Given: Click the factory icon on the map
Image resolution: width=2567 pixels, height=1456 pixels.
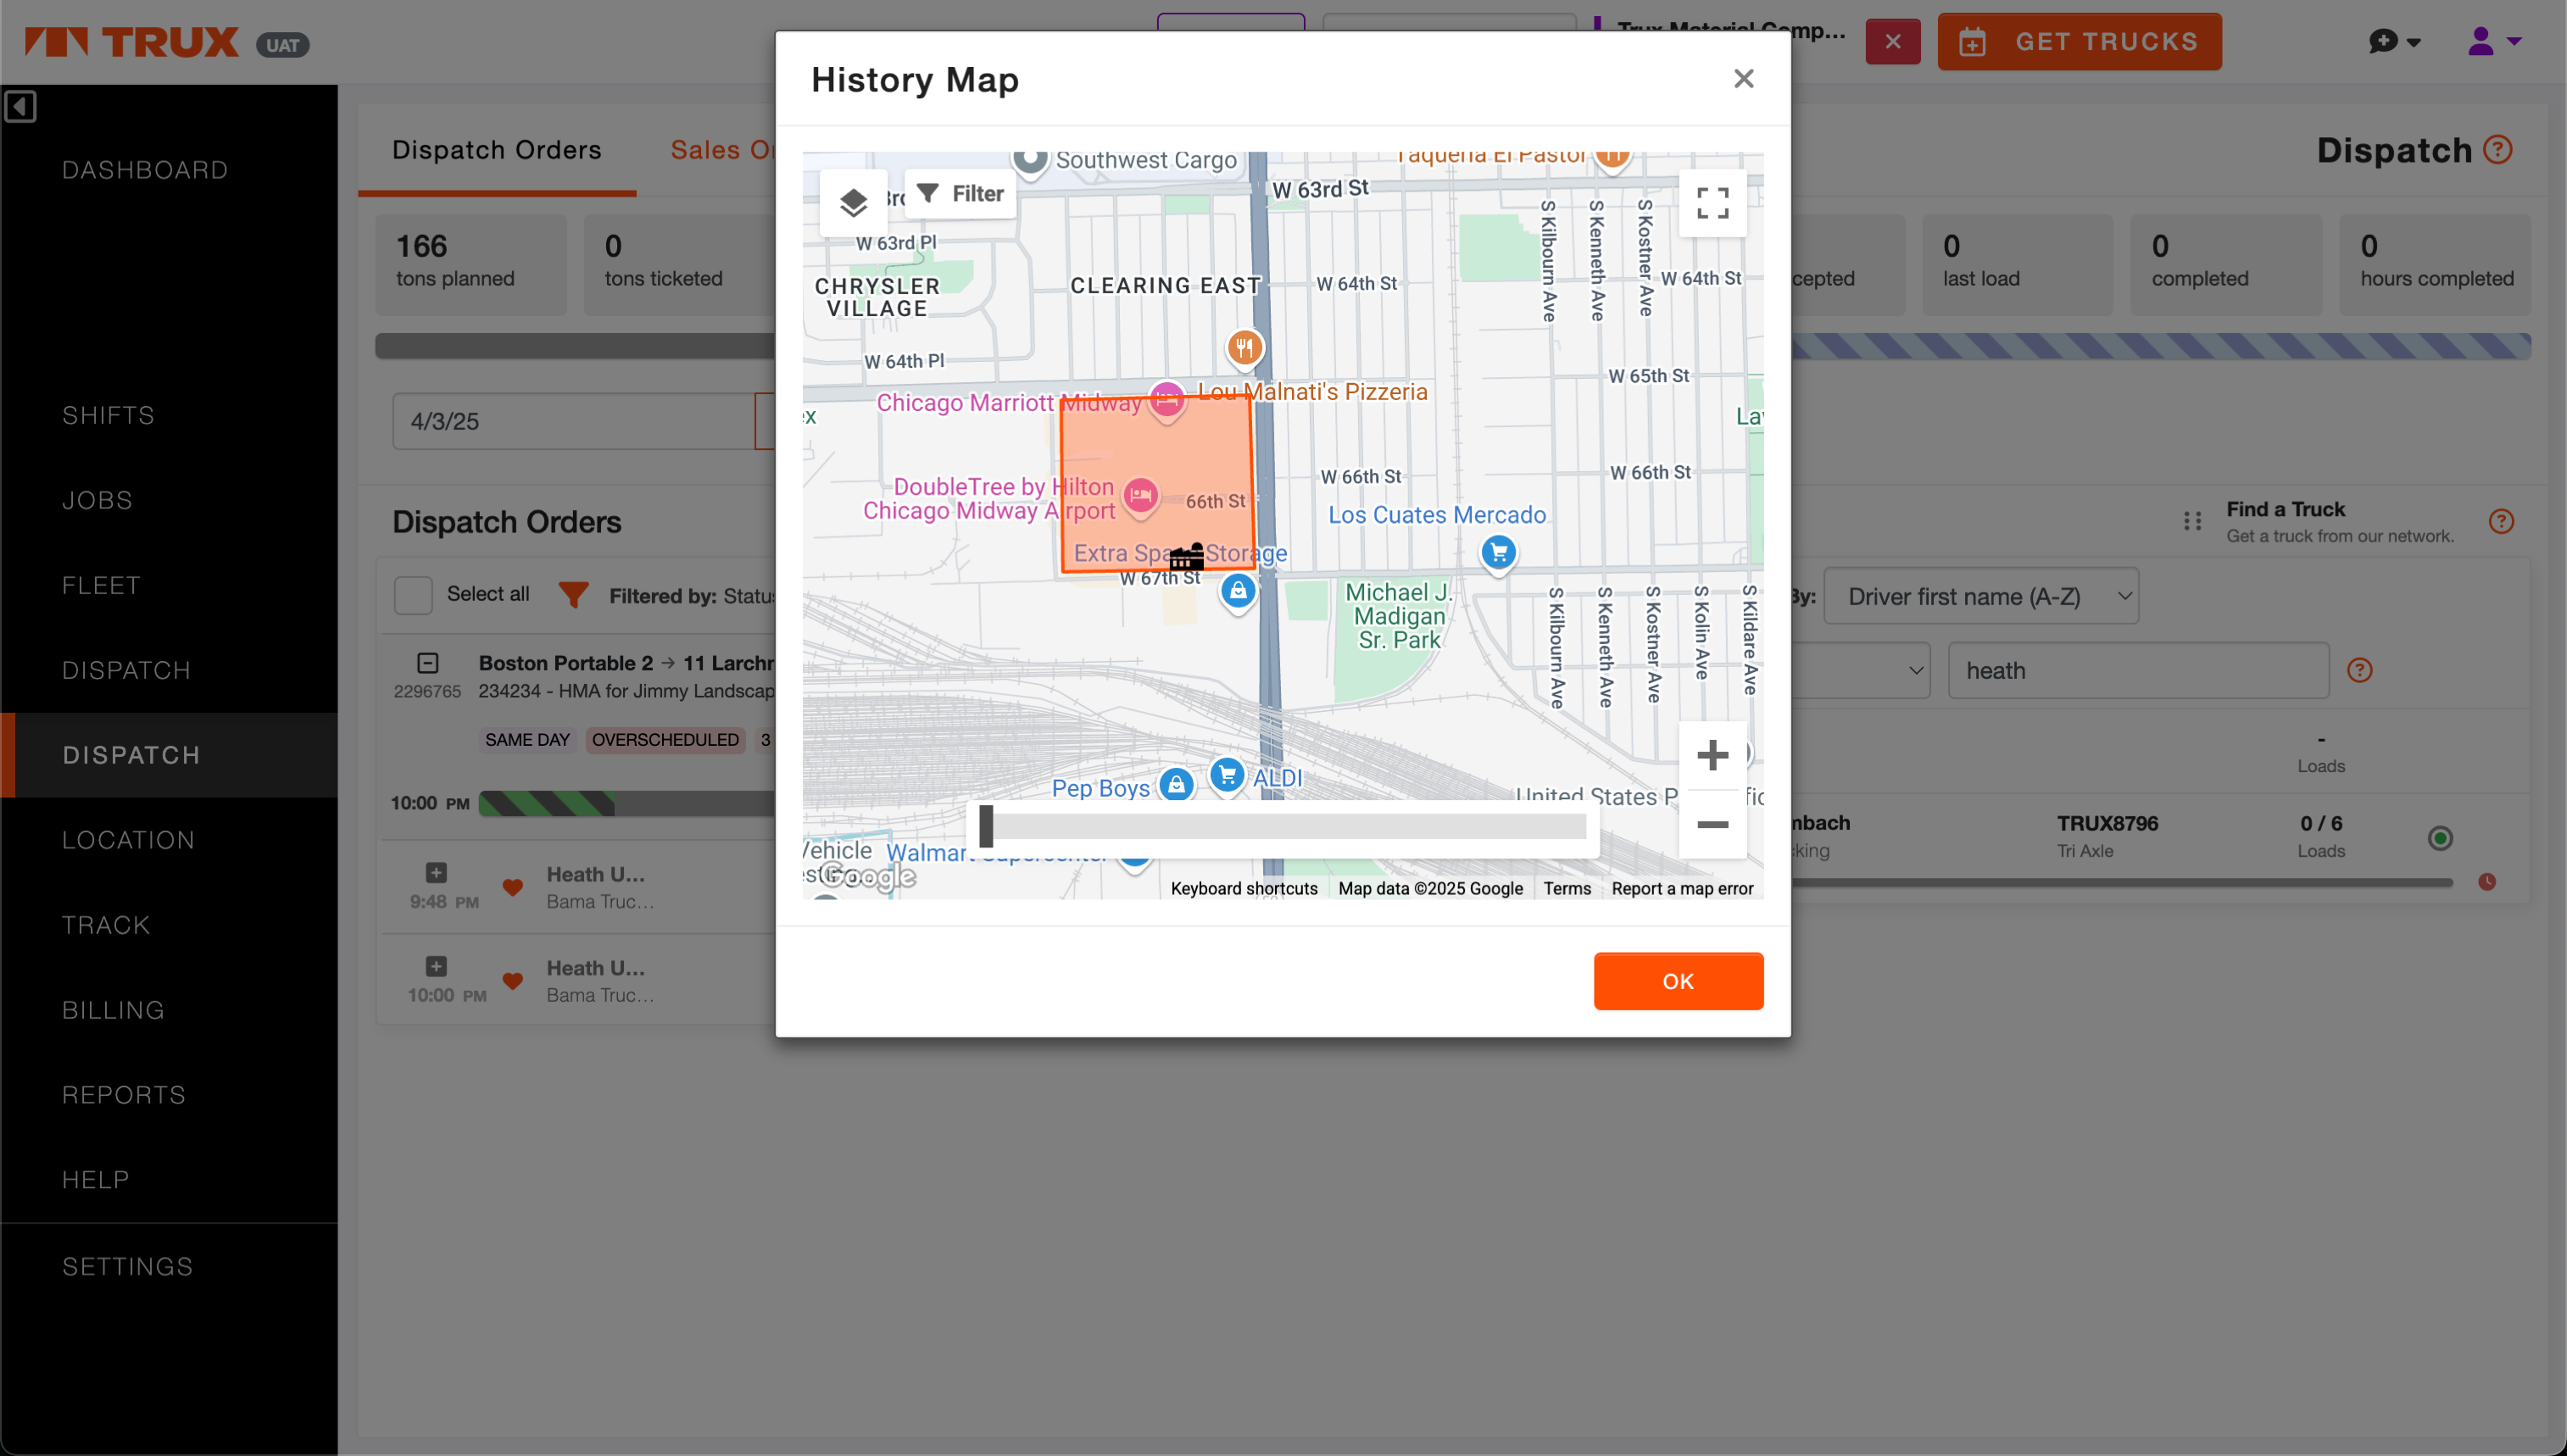Looking at the screenshot, I should [x=1186, y=557].
